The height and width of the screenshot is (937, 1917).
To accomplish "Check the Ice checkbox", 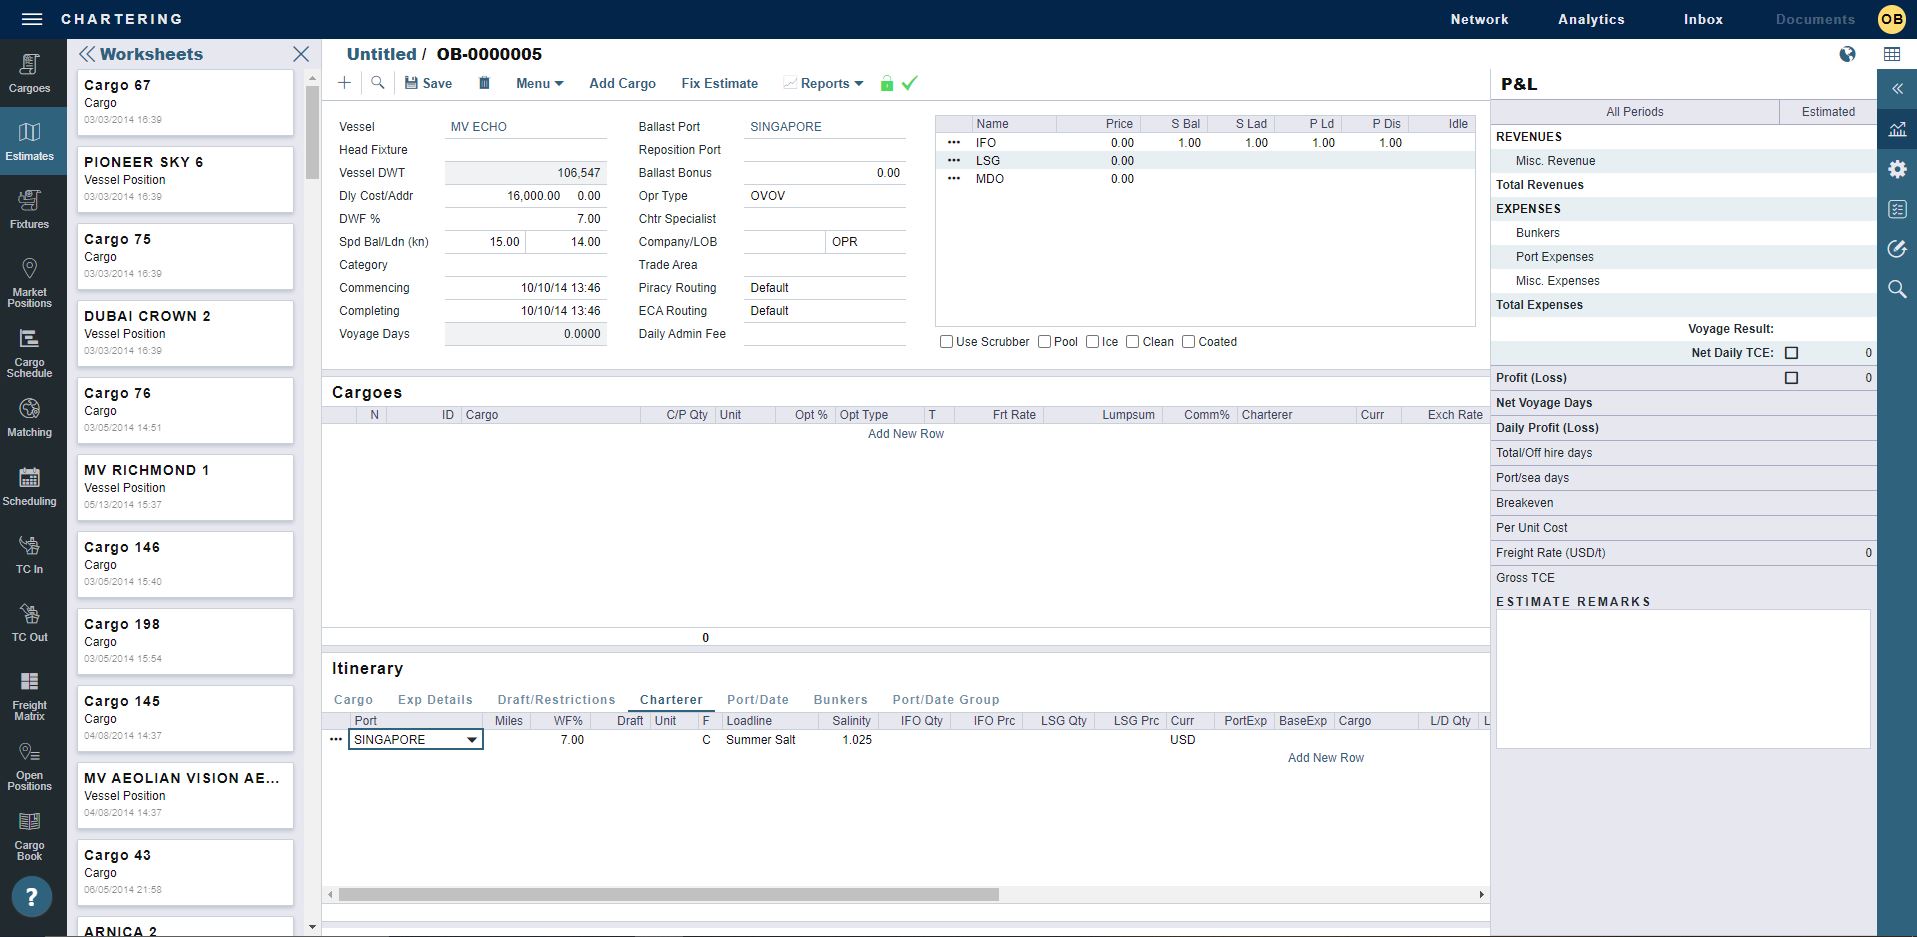I will point(1092,341).
